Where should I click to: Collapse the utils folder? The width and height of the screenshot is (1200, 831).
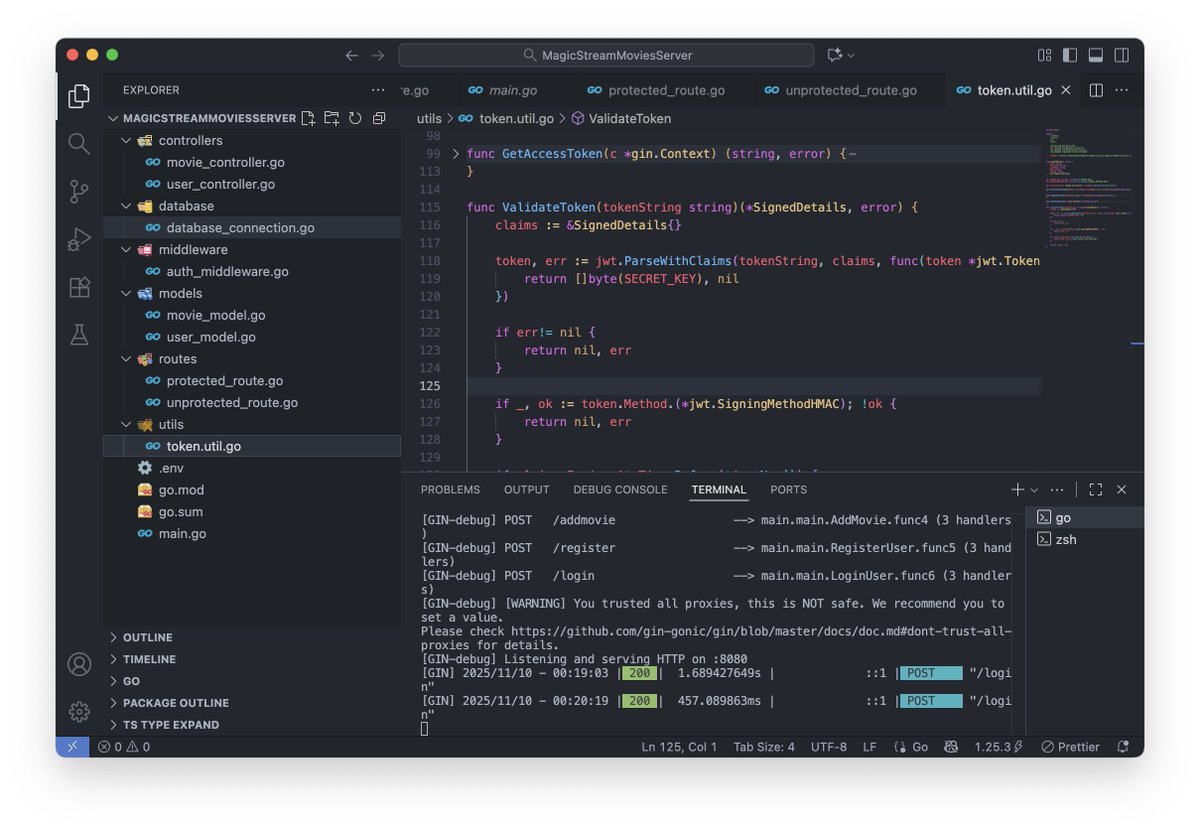126,424
